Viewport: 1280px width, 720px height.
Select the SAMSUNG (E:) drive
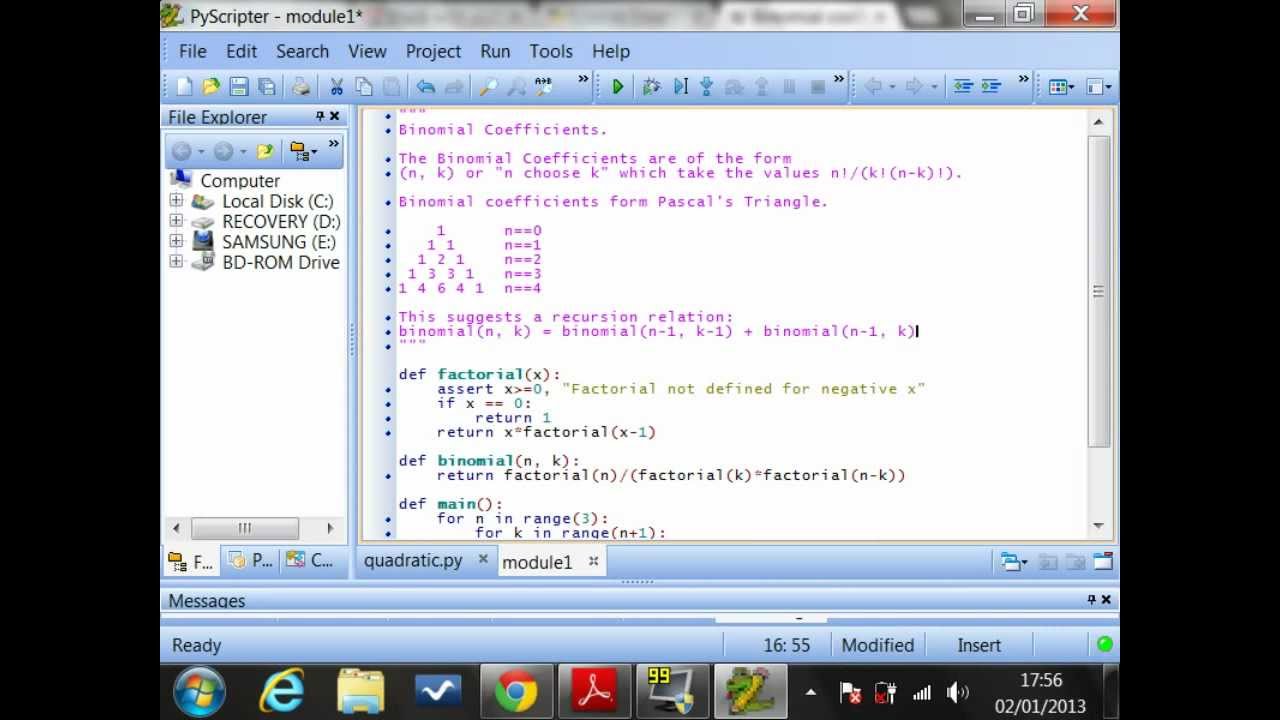coord(279,242)
